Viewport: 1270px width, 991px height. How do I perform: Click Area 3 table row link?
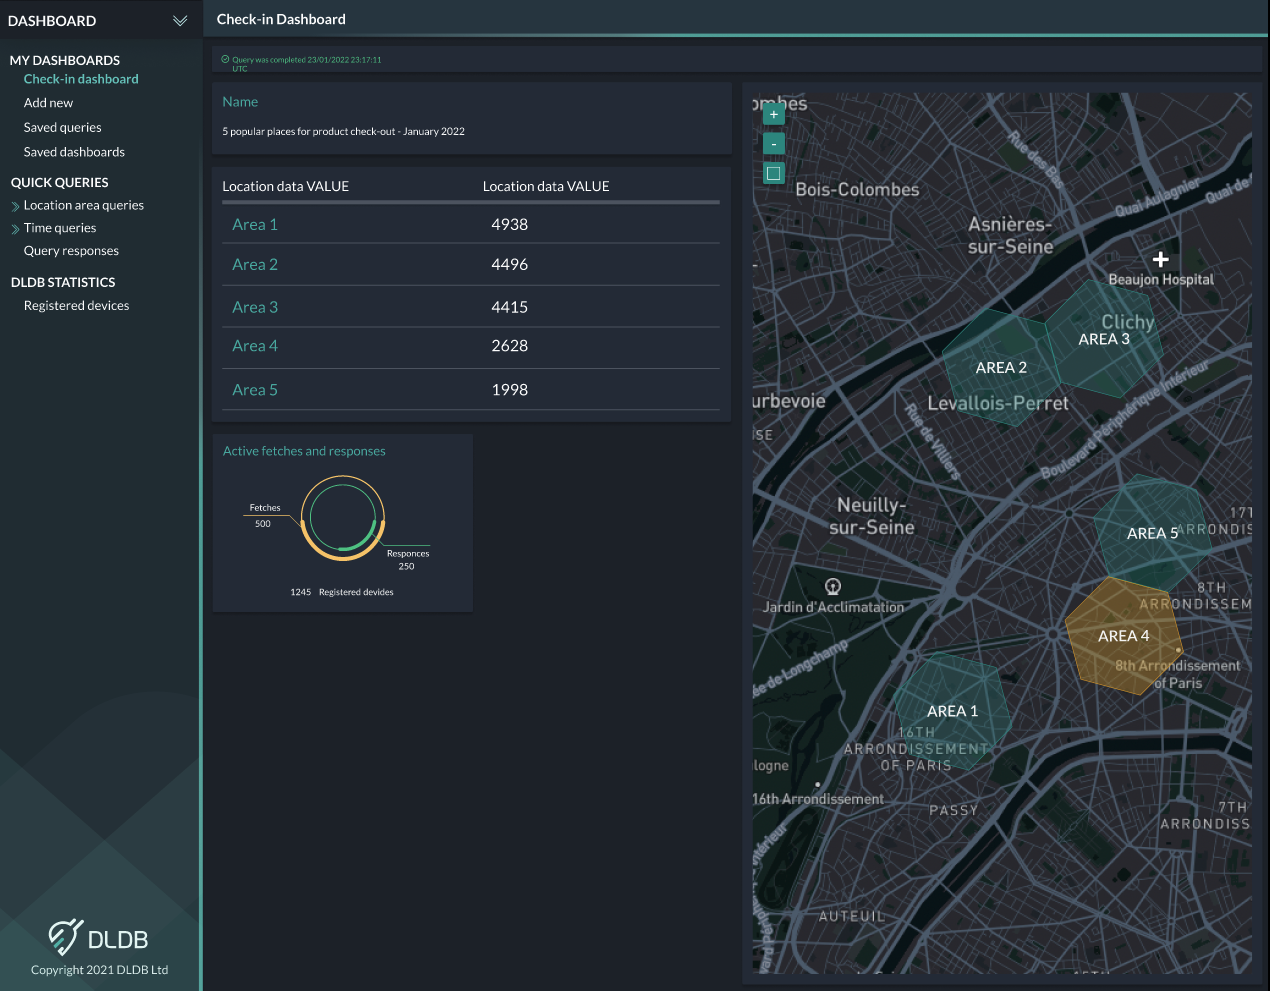[255, 308]
